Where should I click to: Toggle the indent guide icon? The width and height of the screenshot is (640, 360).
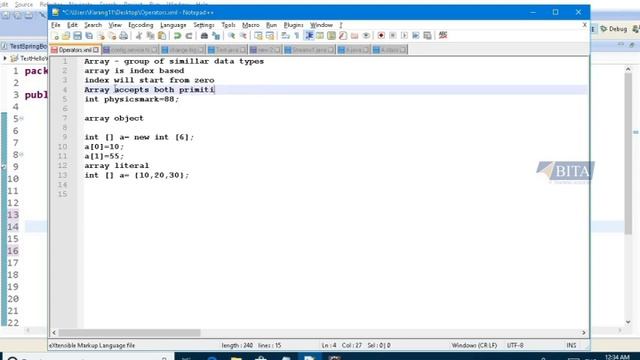click(x=309, y=36)
